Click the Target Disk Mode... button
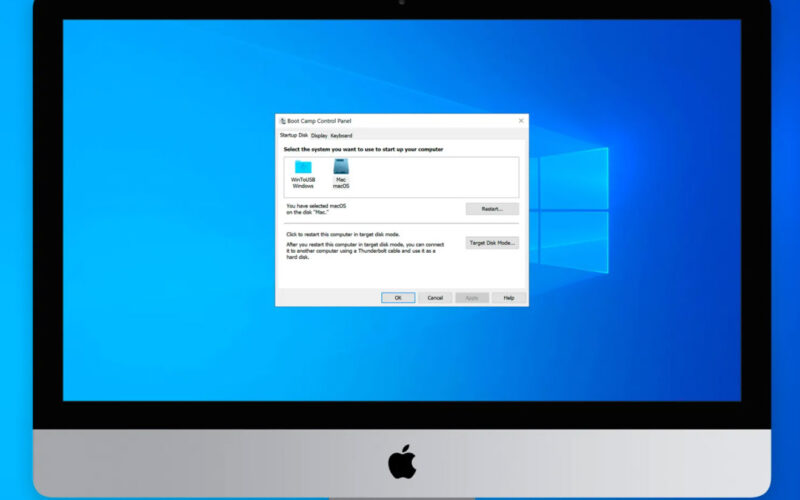This screenshot has width=800, height=500. 492,243
